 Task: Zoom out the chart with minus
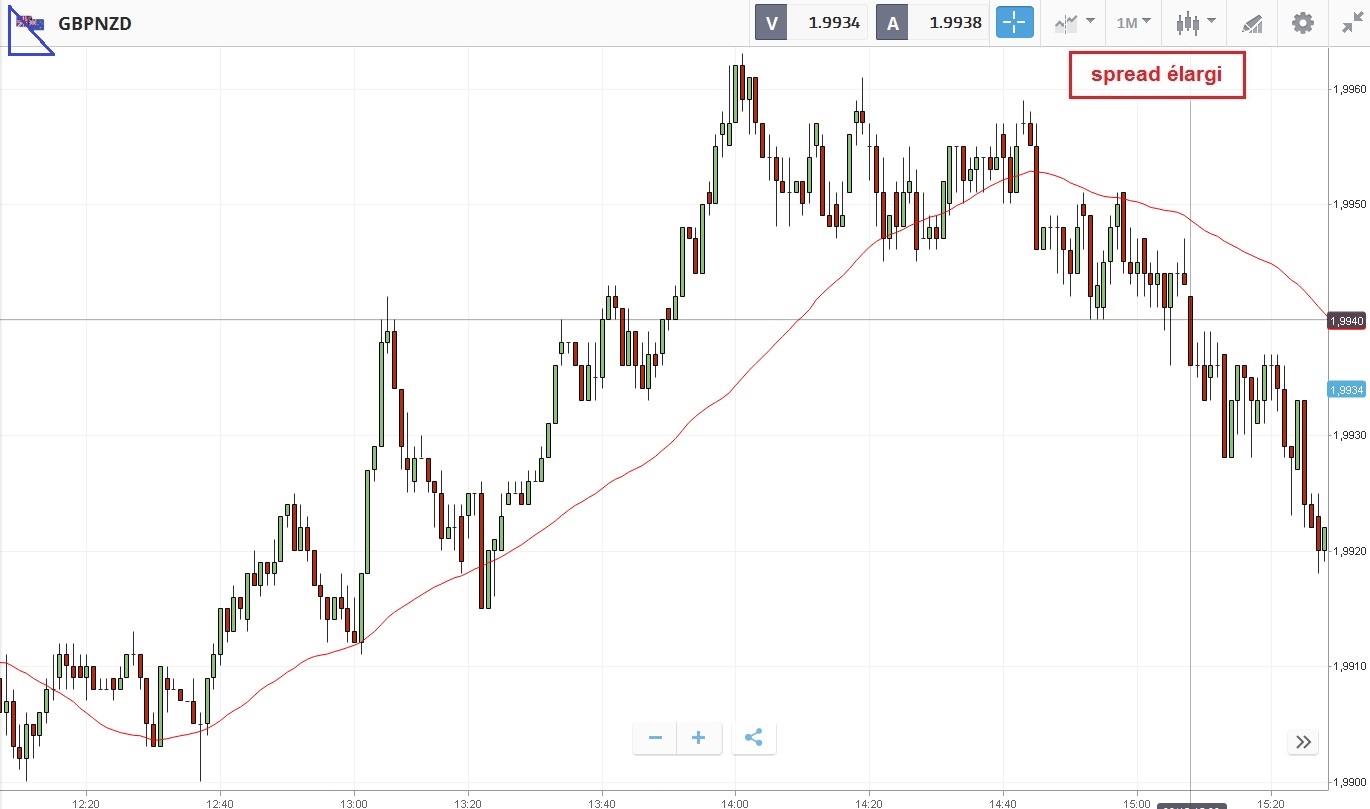[x=655, y=739]
